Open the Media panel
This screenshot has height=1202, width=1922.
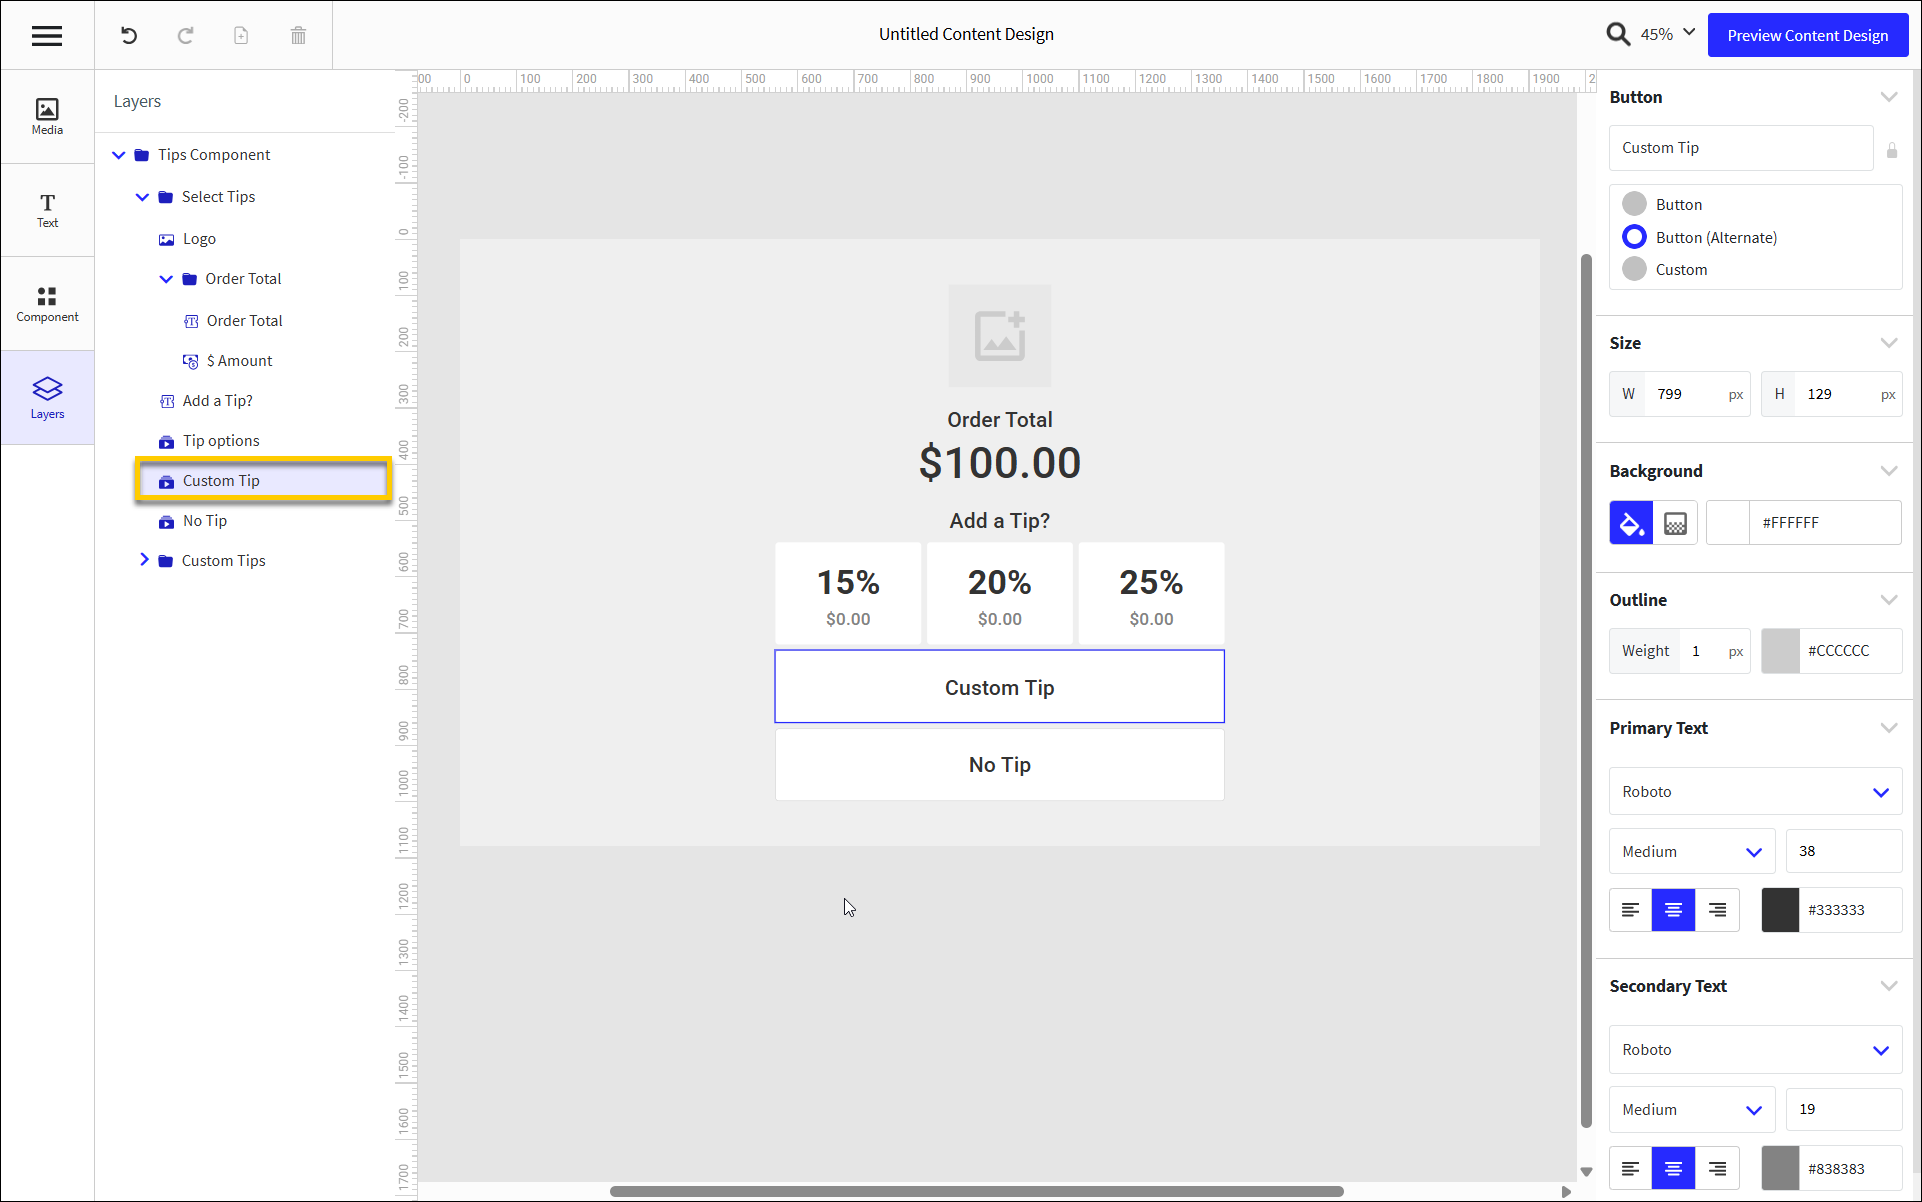point(47,116)
